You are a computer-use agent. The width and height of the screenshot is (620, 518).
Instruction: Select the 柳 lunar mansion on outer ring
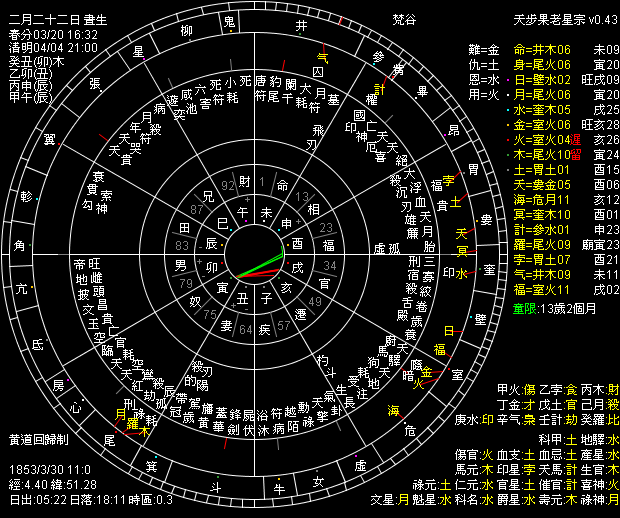pos(185,31)
